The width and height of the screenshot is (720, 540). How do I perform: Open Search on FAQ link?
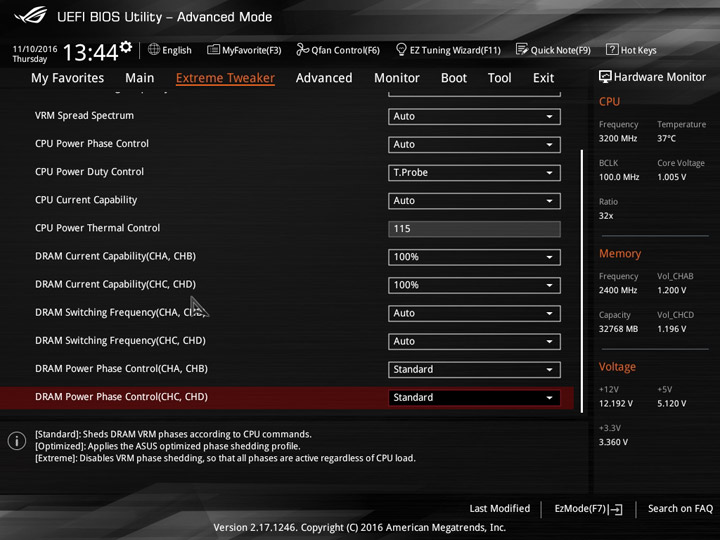(x=680, y=508)
